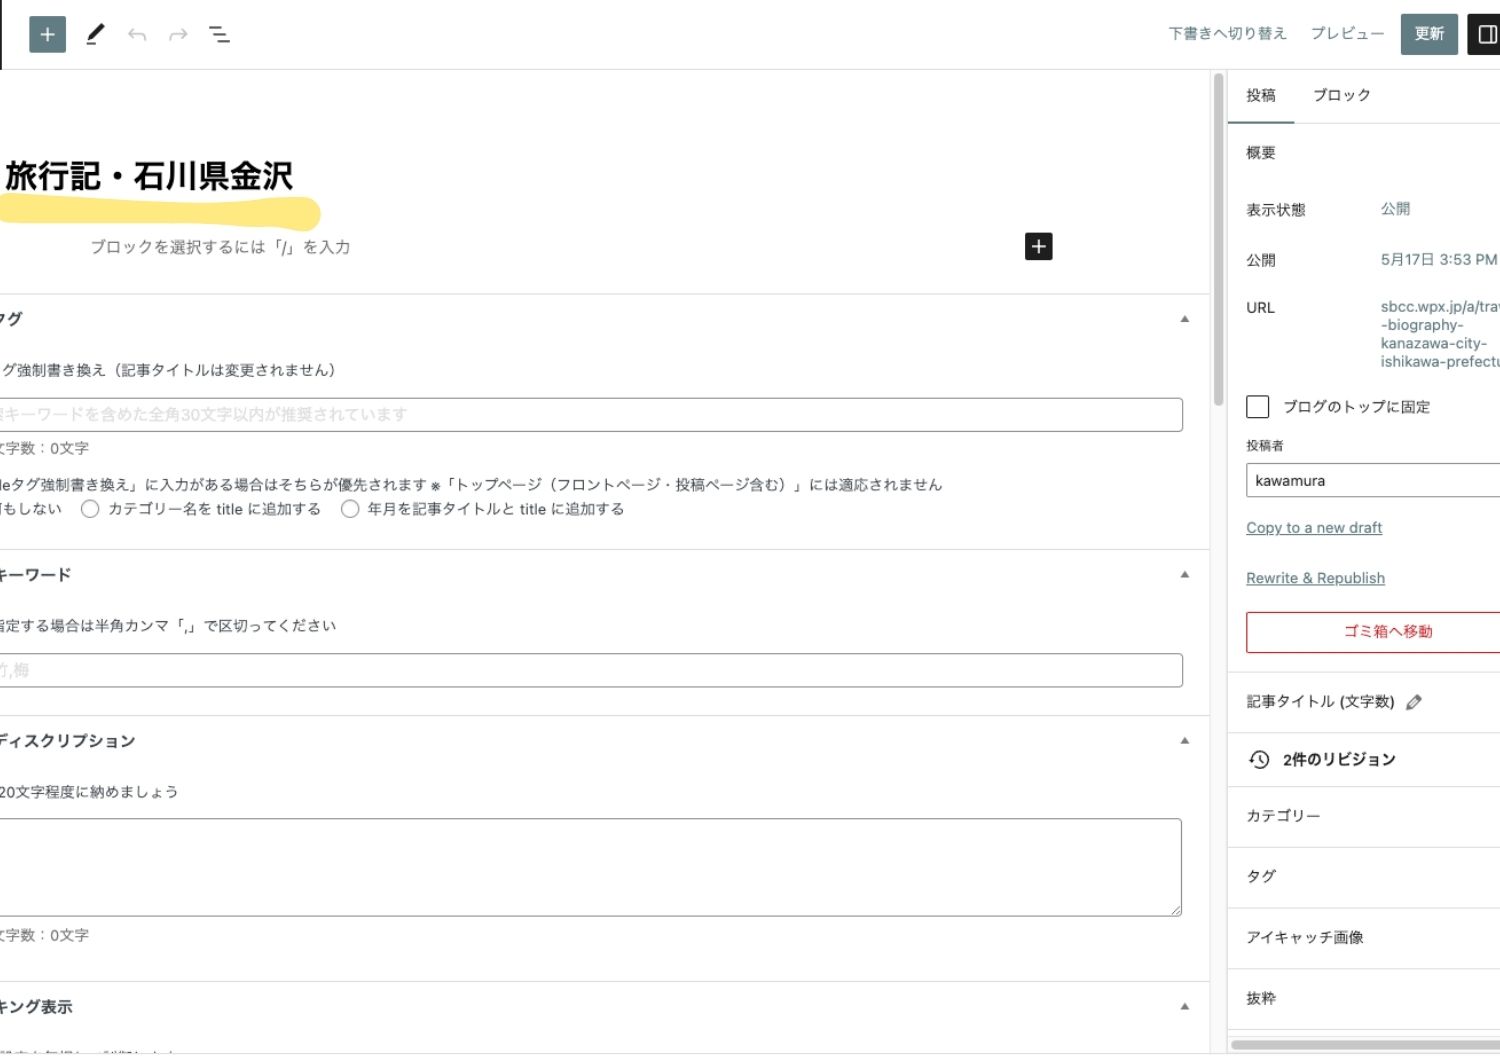Switch to the 投稿 tab
The image size is (1500, 1061).
tap(1261, 95)
